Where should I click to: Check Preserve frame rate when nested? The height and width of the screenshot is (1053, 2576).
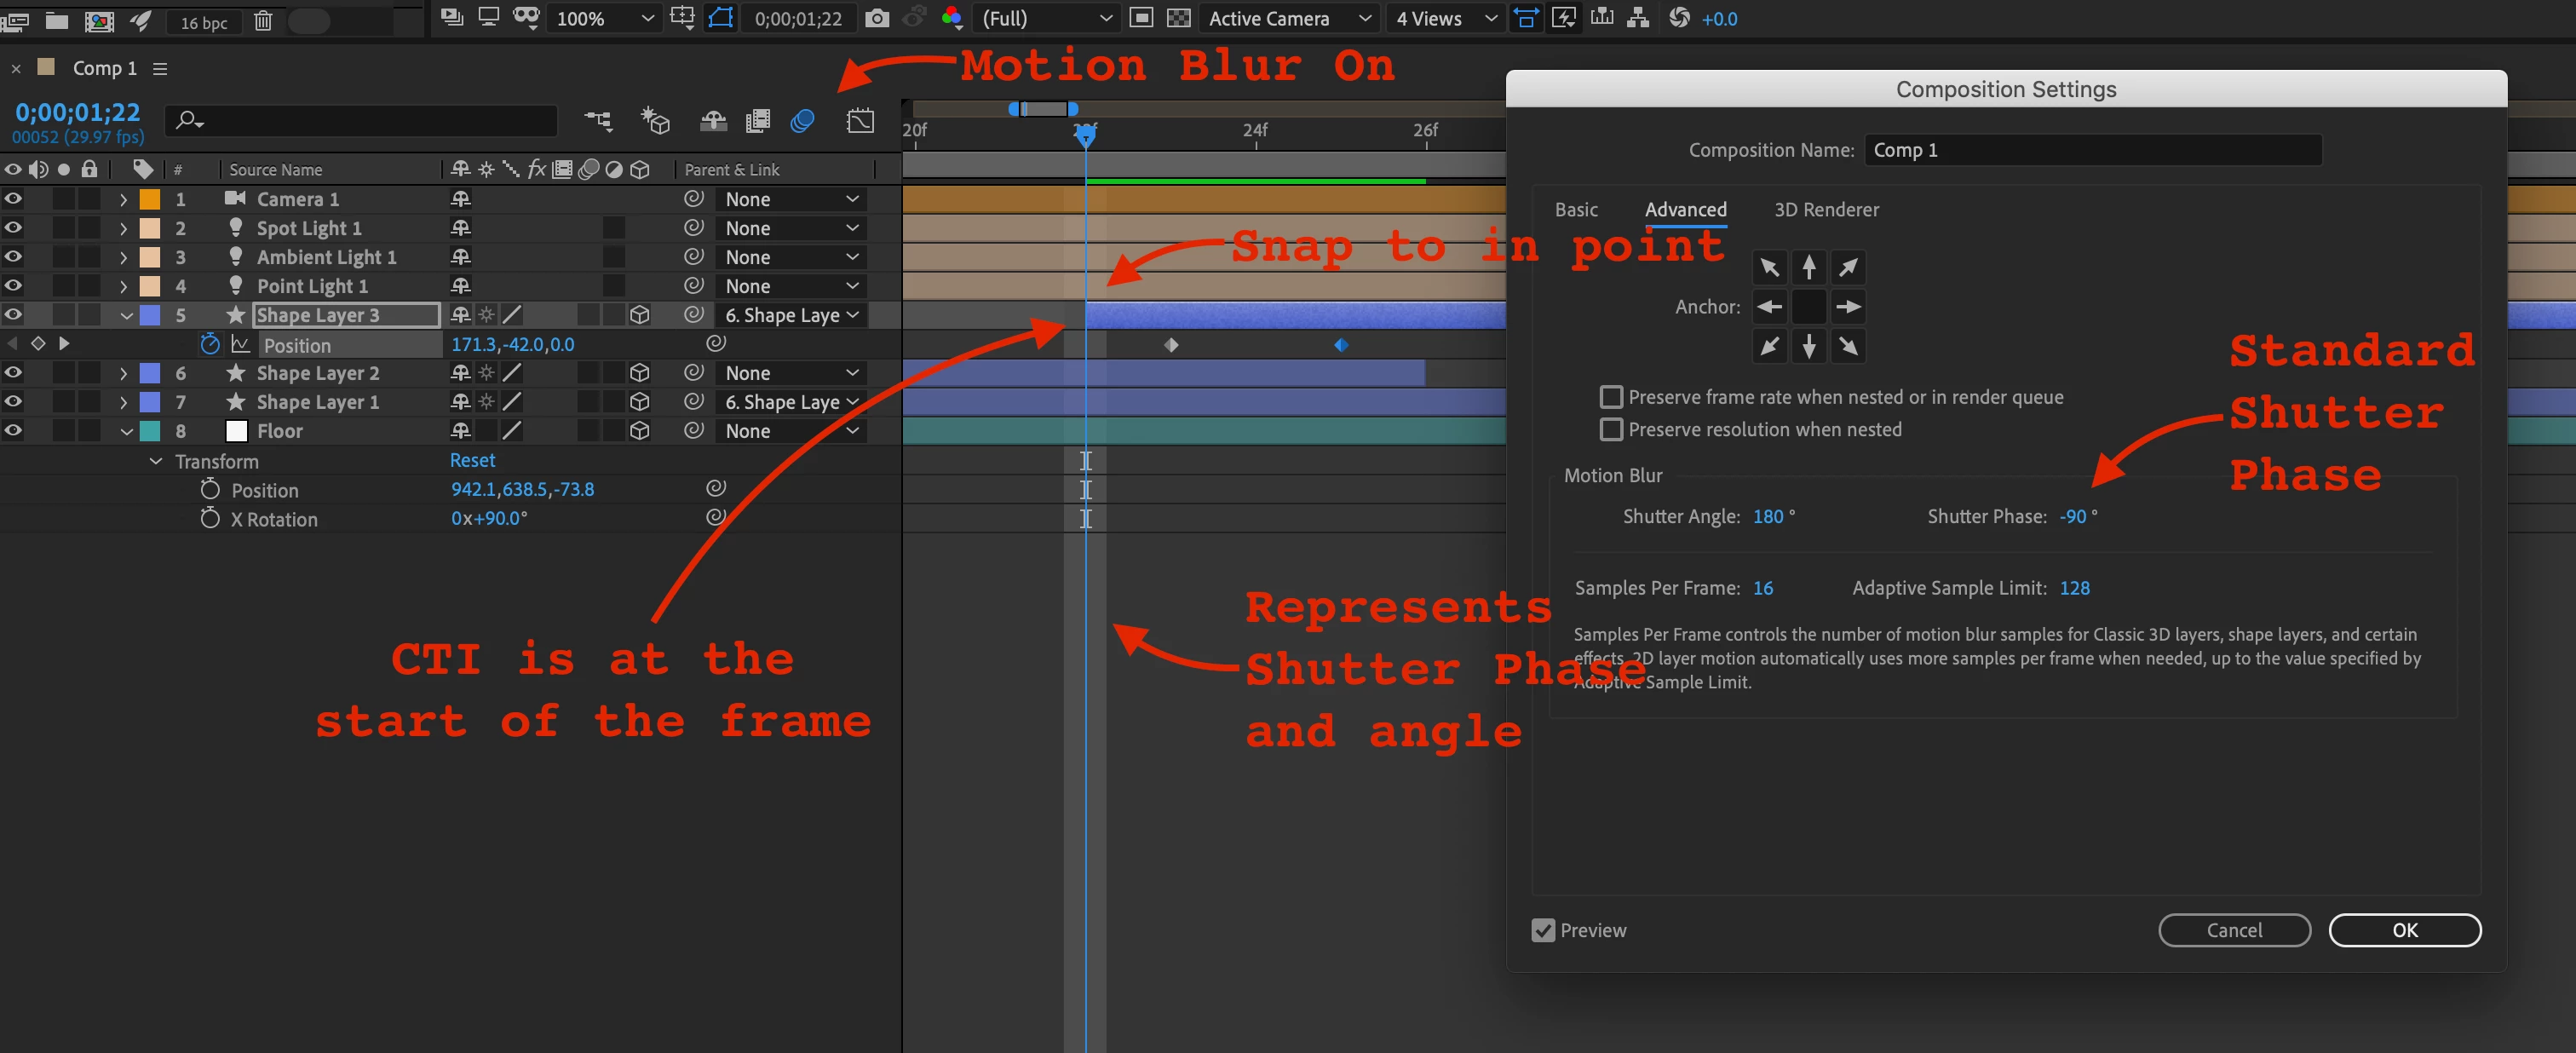1611,397
